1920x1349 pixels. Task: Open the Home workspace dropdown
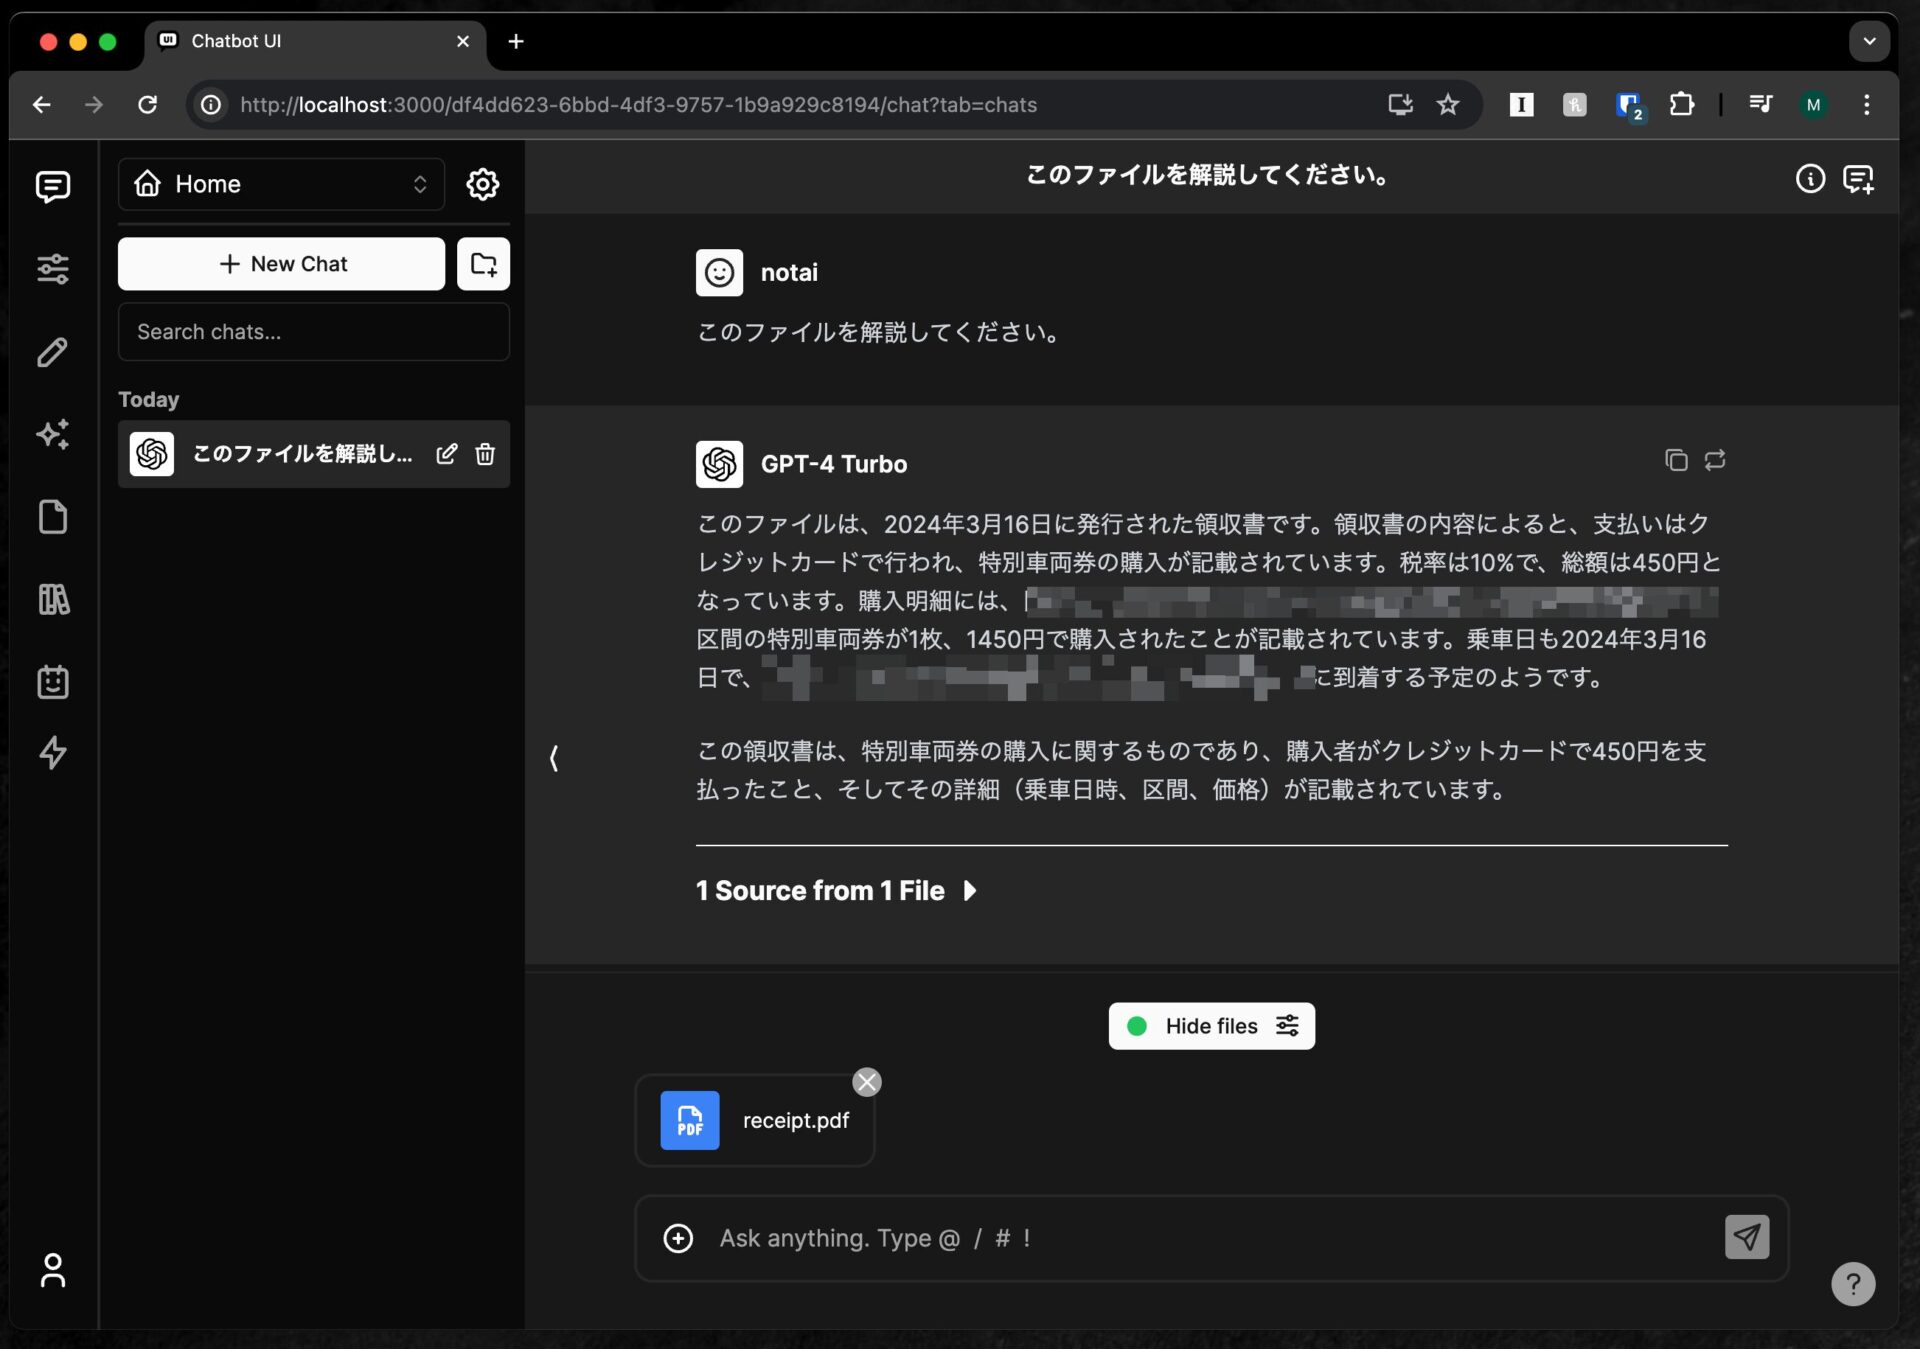(281, 184)
